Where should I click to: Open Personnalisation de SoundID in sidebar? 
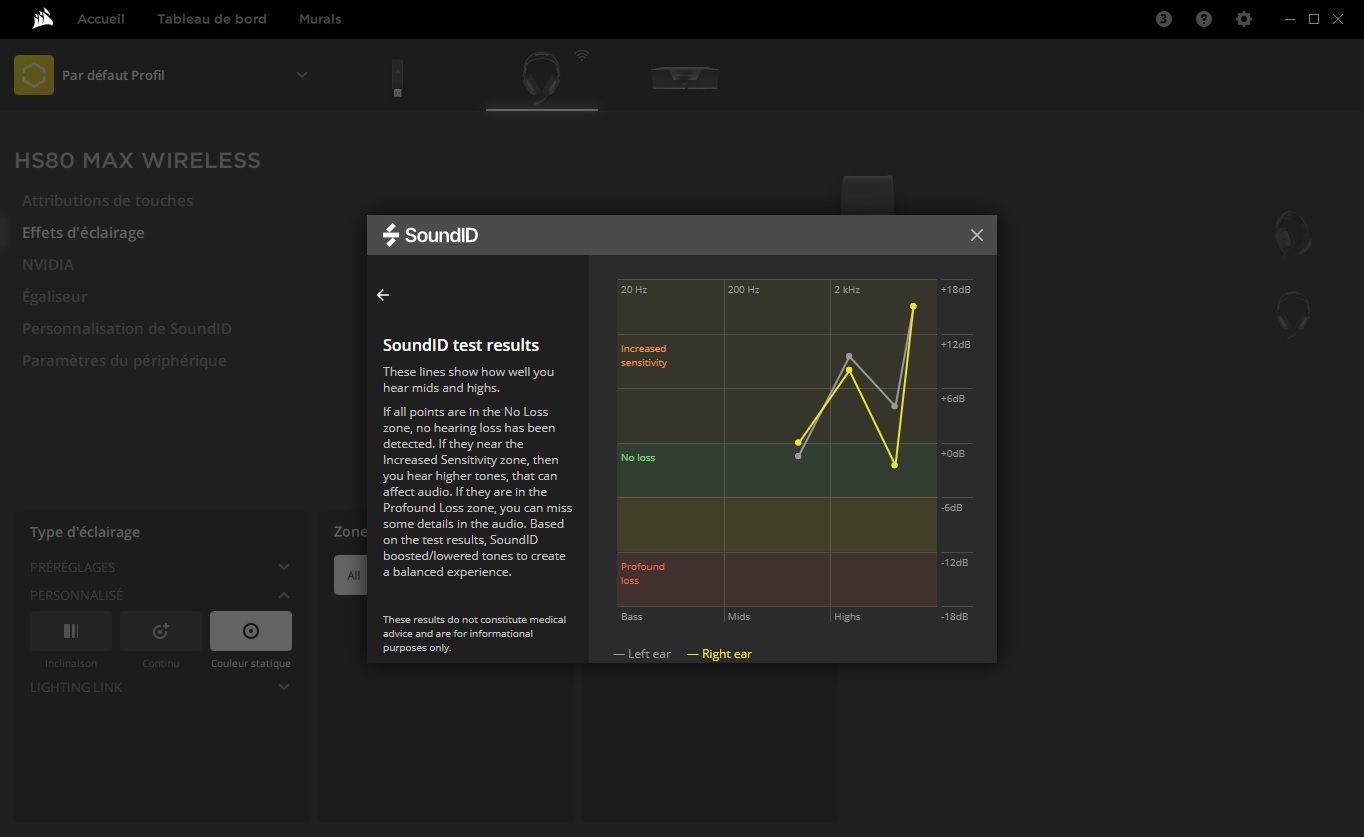click(x=127, y=329)
